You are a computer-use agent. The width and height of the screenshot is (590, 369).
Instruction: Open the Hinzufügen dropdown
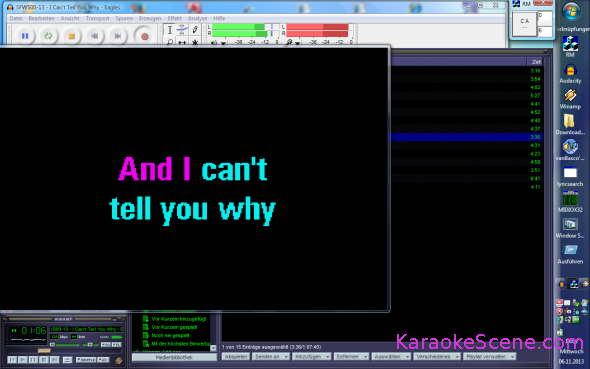(312, 357)
